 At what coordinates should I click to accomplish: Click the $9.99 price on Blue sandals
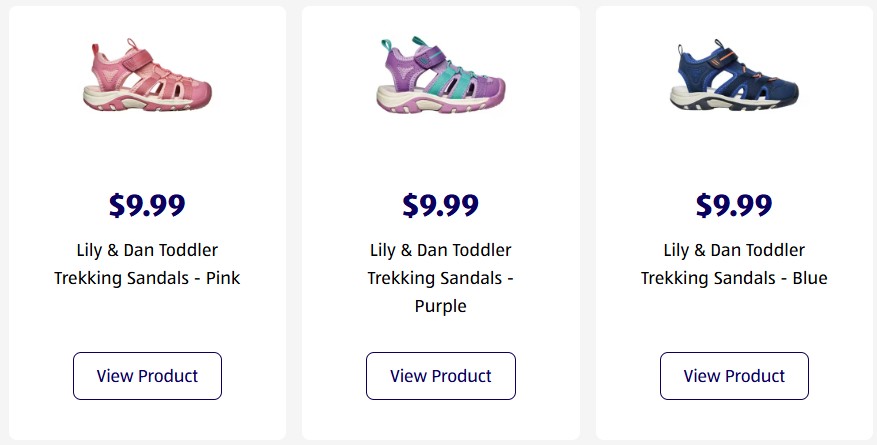(734, 205)
